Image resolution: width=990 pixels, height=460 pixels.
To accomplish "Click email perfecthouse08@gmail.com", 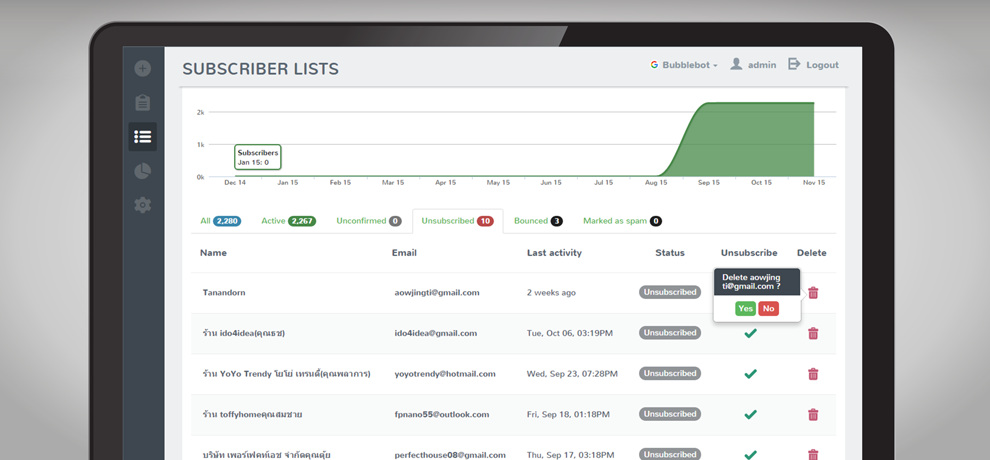I will [x=450, y=455].
